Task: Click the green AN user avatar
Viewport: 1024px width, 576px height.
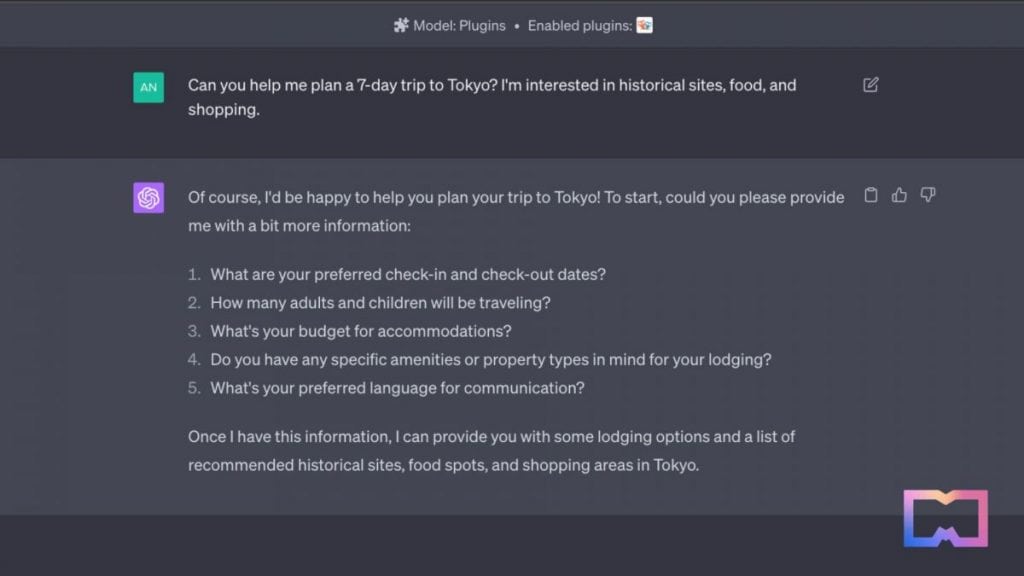Action: click(149, 88)
